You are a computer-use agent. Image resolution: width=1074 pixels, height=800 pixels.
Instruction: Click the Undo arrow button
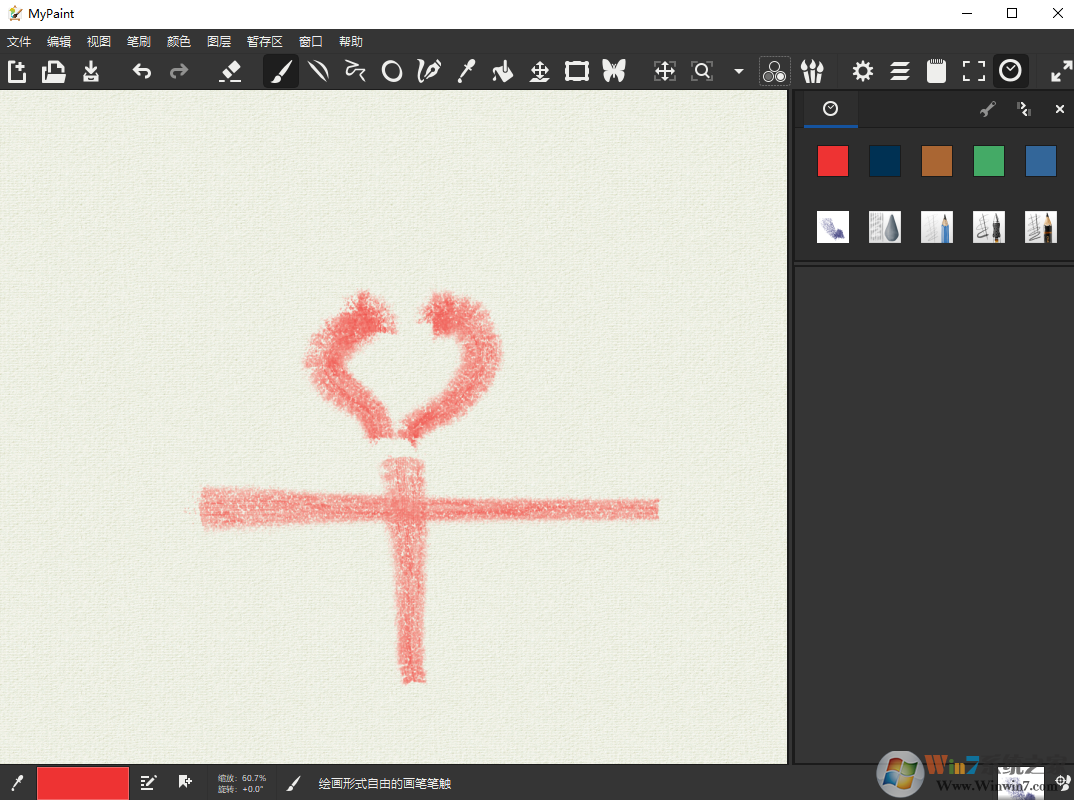click(141, 70)
